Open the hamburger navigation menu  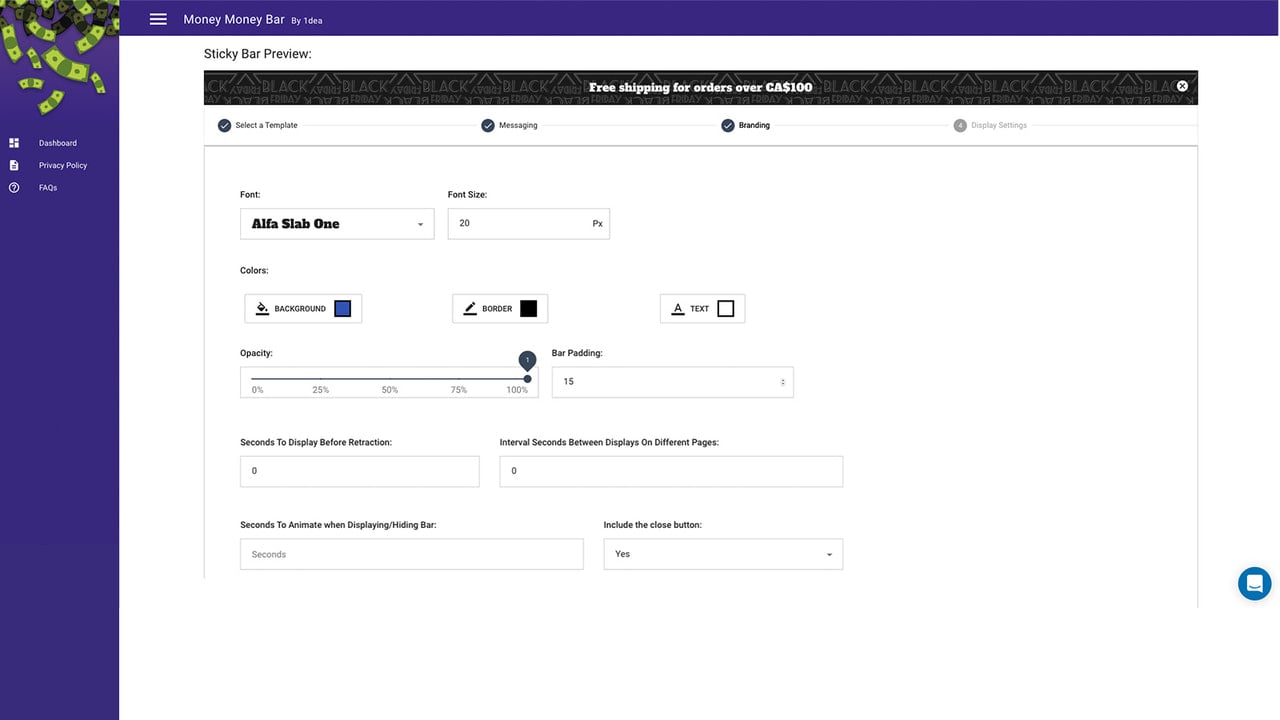pyautogui.click(x=158, y=19)
